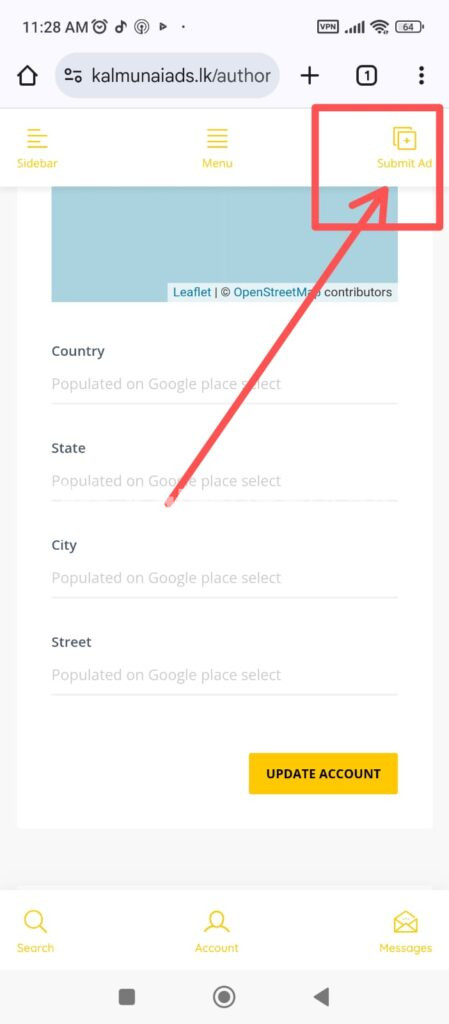Focus the State input field
Image resolution: width=449 pixels, height=1024 pixels.
click(224, 481)
